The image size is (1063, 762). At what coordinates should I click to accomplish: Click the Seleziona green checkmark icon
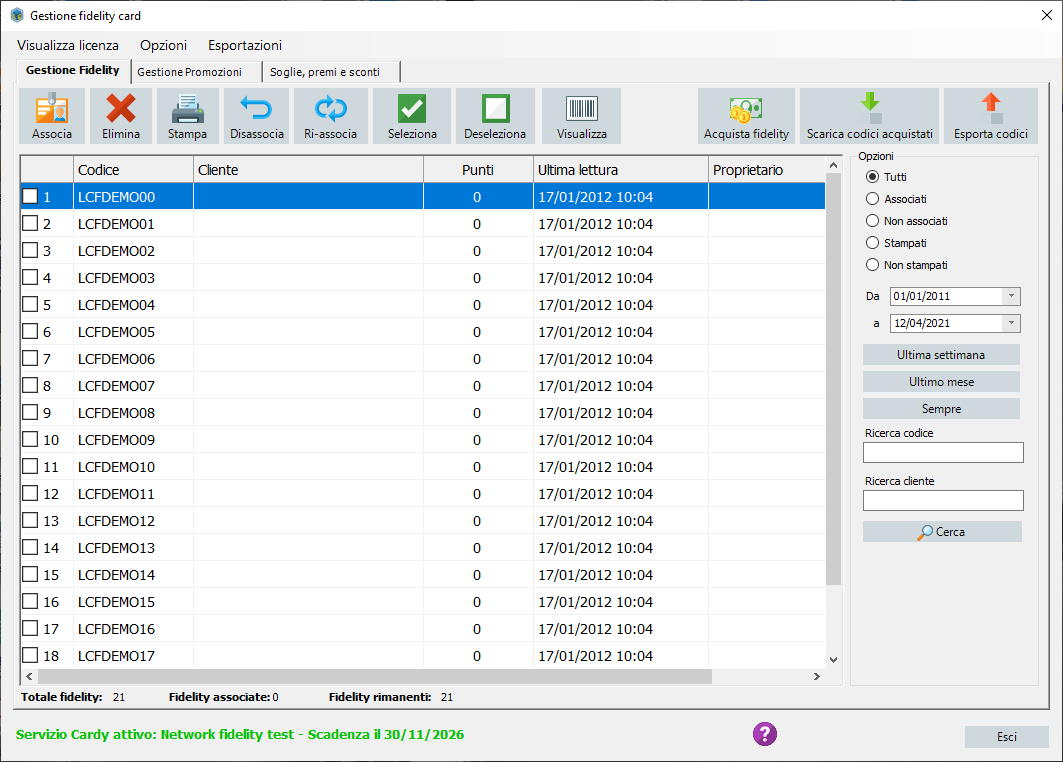pyautogui.click(x=412, y=108)
